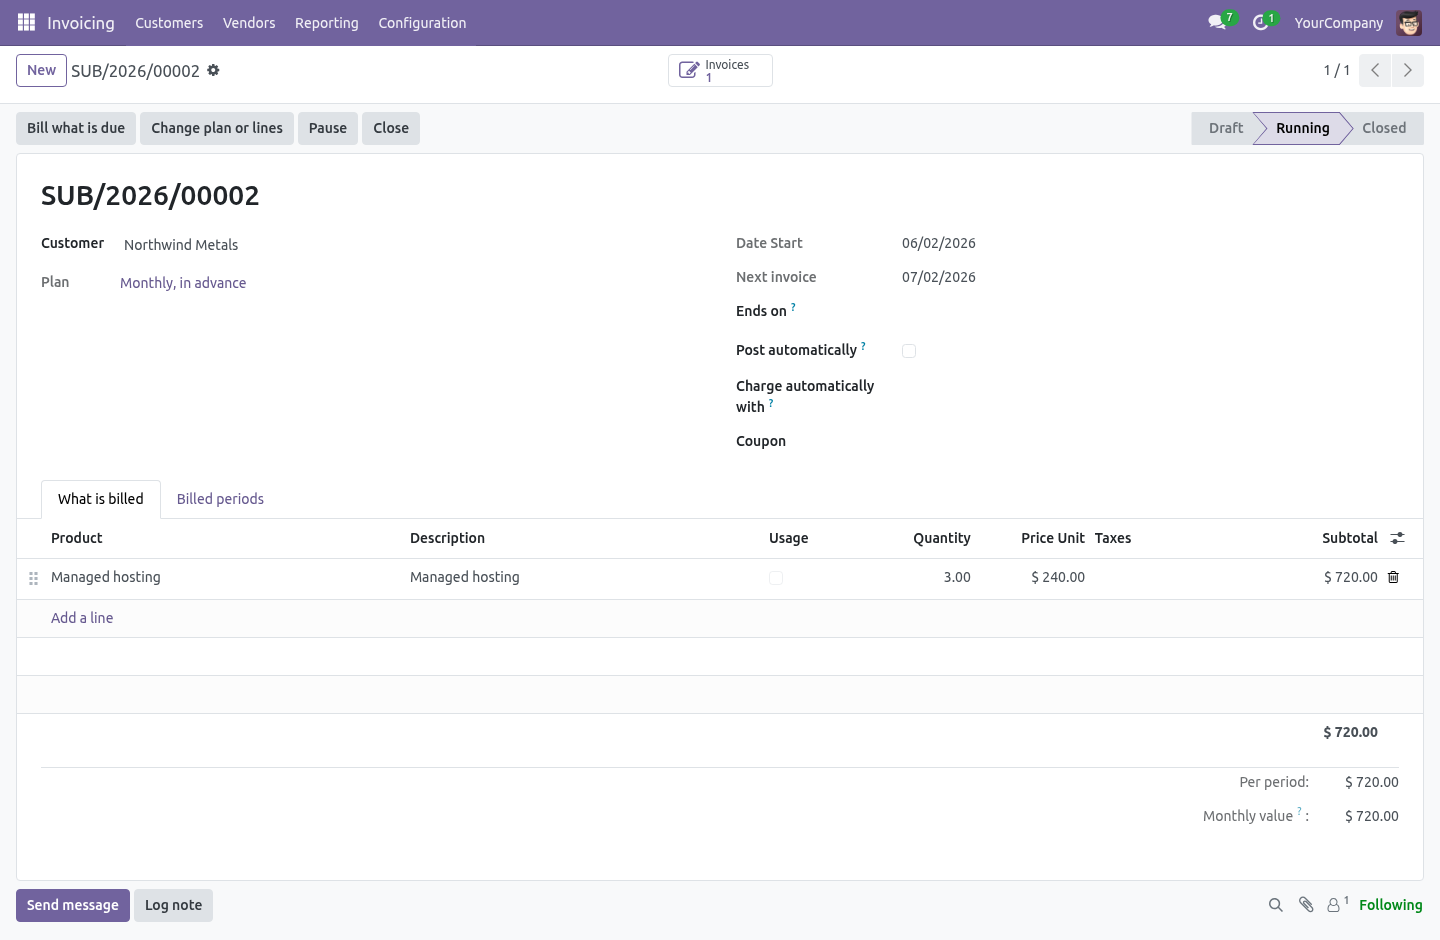
Task: Delete the Managed hosting line
Action: click(1393, 577)
